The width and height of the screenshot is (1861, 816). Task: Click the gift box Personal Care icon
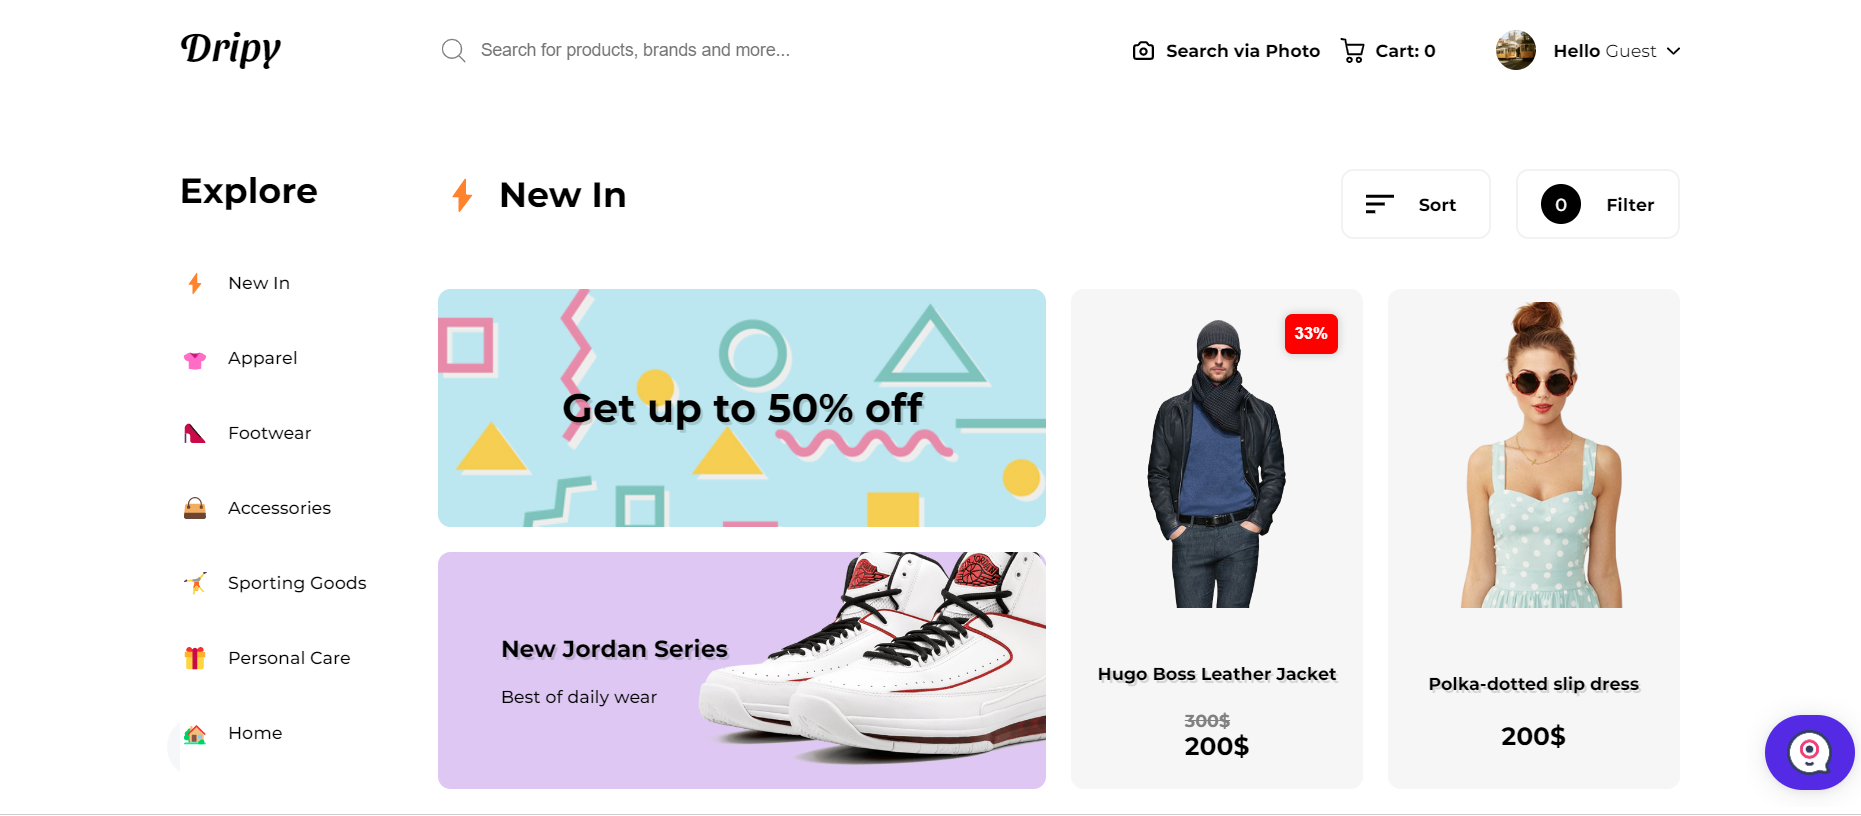[x=195, y=658]
